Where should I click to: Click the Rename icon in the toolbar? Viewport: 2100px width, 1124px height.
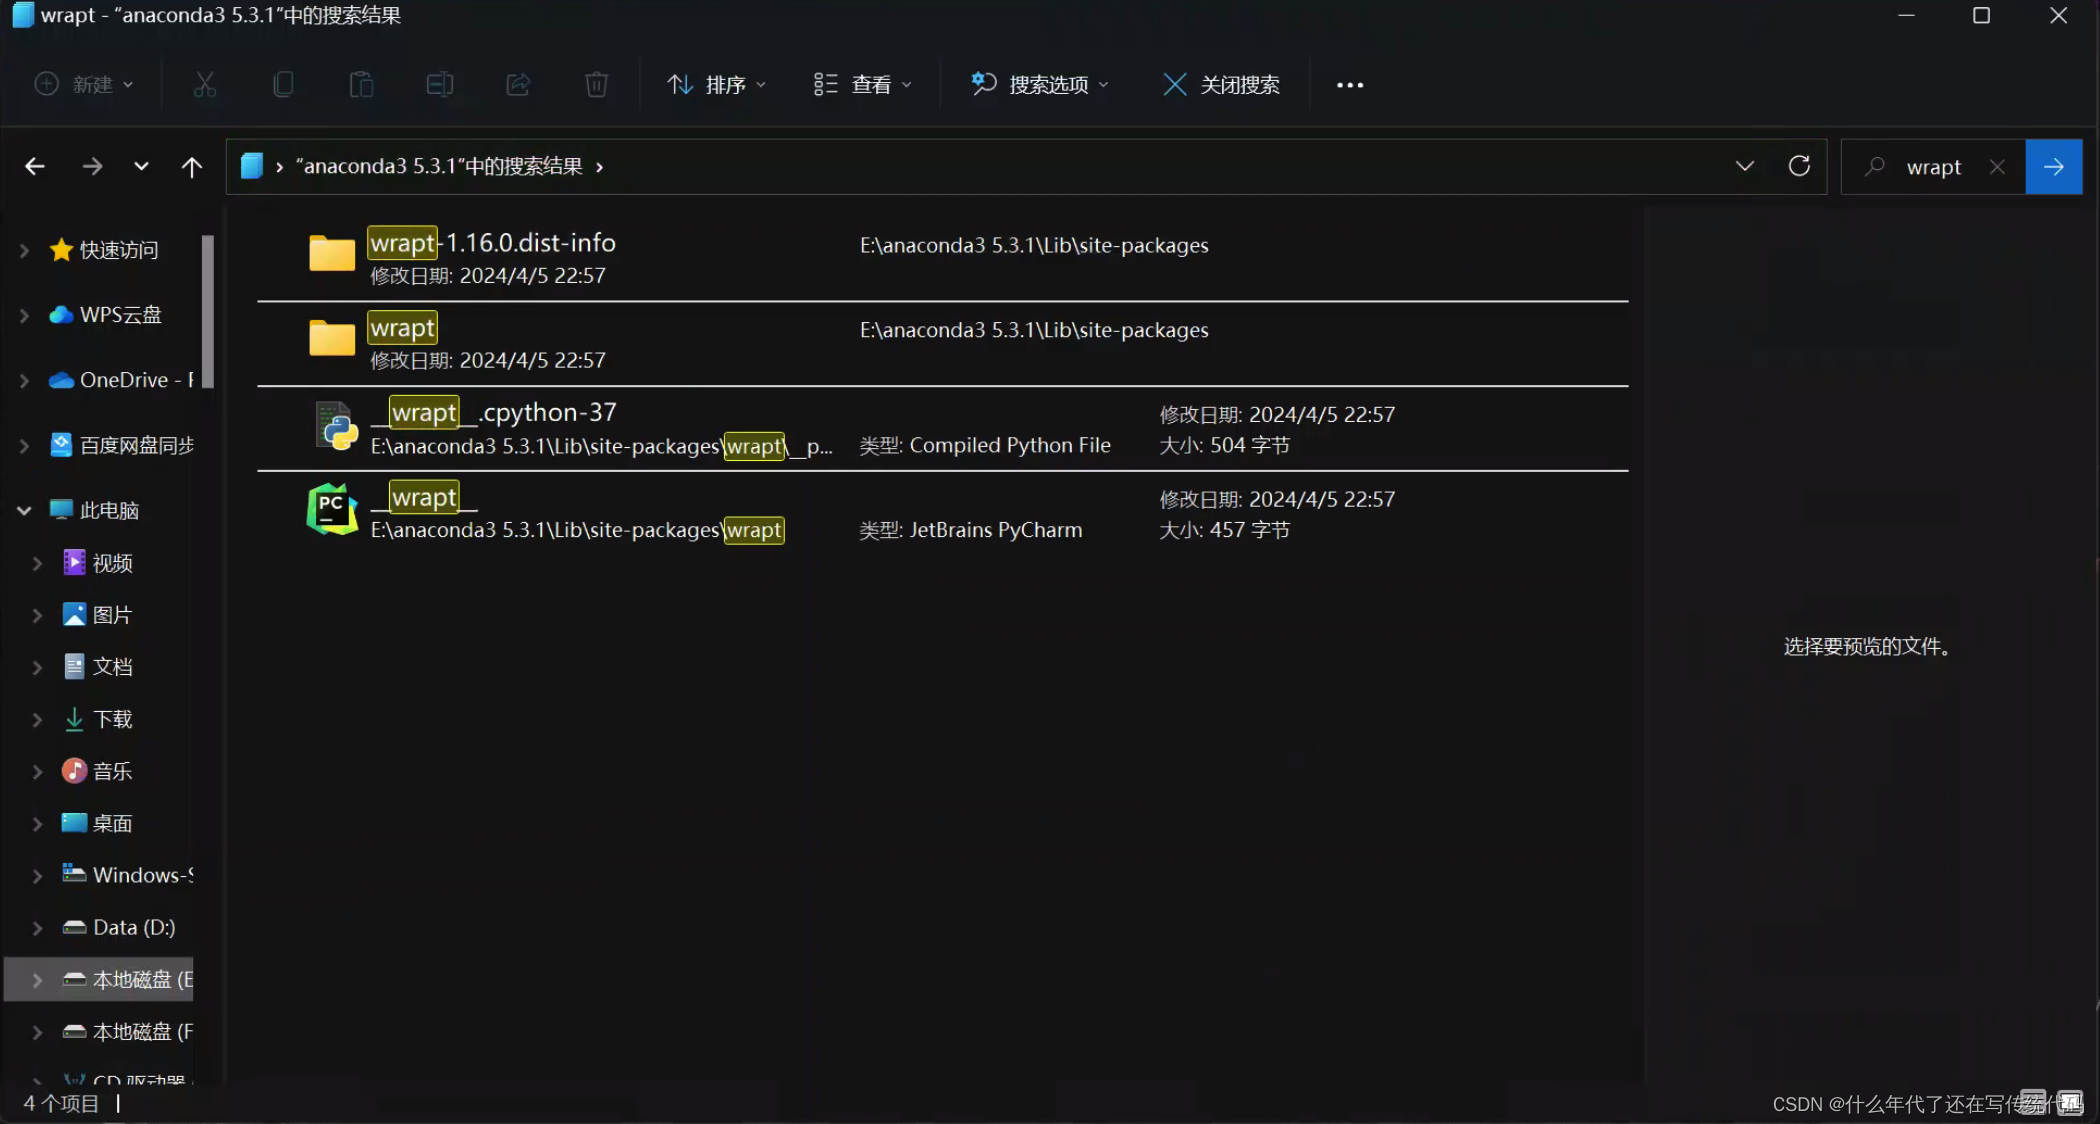click(x=440, y=84)
